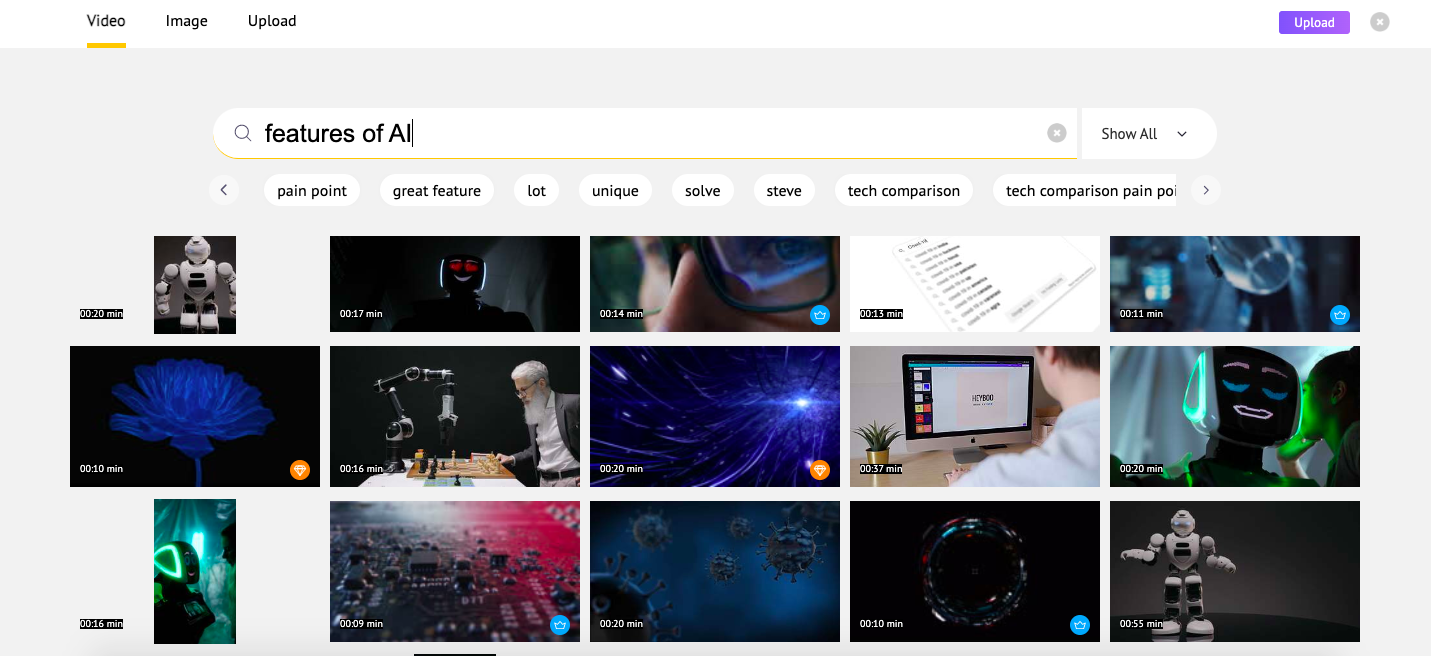Viewport: 1431px width, 656px height.
Task: Click diamond badge on purple light streaks video
Action: click(820, 470)
